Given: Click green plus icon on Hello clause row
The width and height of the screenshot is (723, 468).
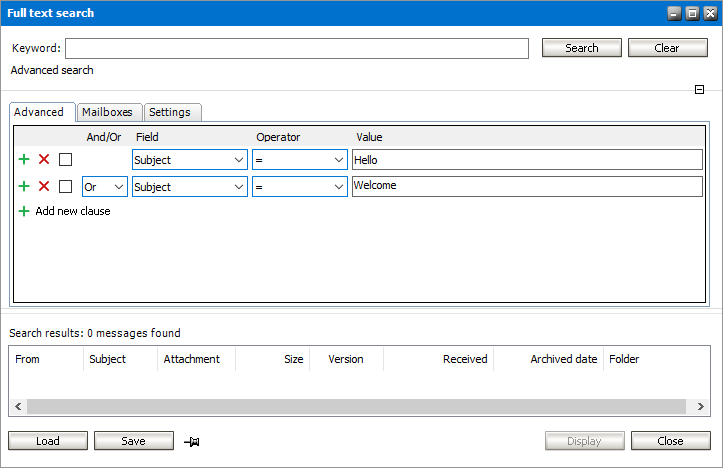Looking at the screenshot, I should (x=24, y=159).
